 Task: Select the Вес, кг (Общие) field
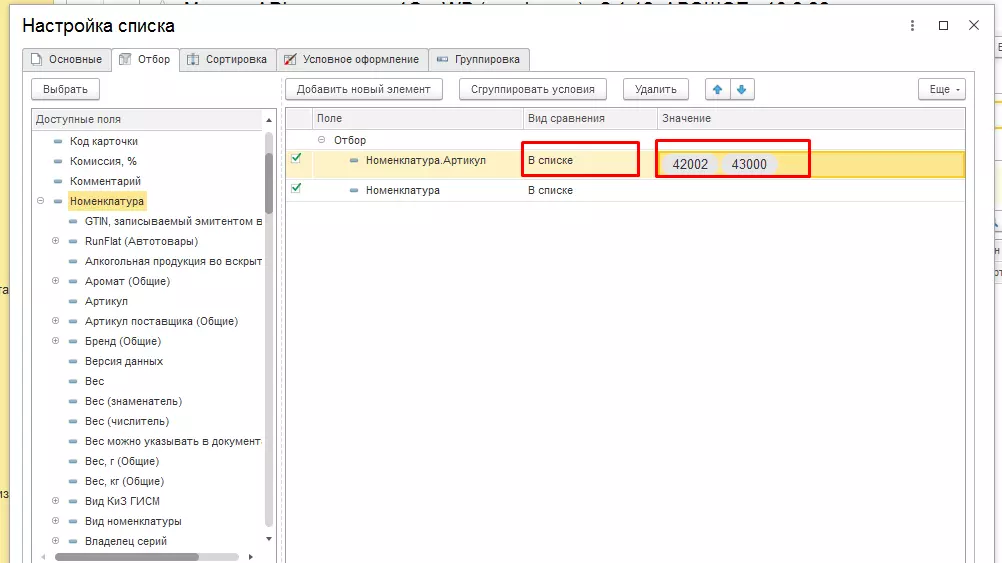pyautogui.click(x=125, y=481)
